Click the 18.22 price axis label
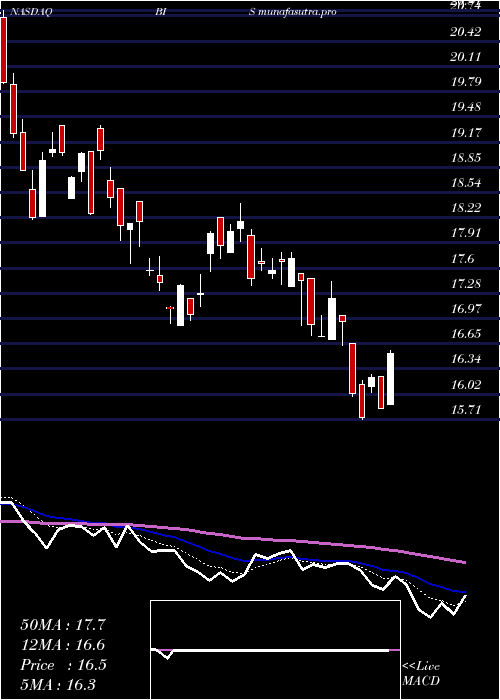This screenshot has height=700, width=500. pyautogui.click(x=466, y=208)
